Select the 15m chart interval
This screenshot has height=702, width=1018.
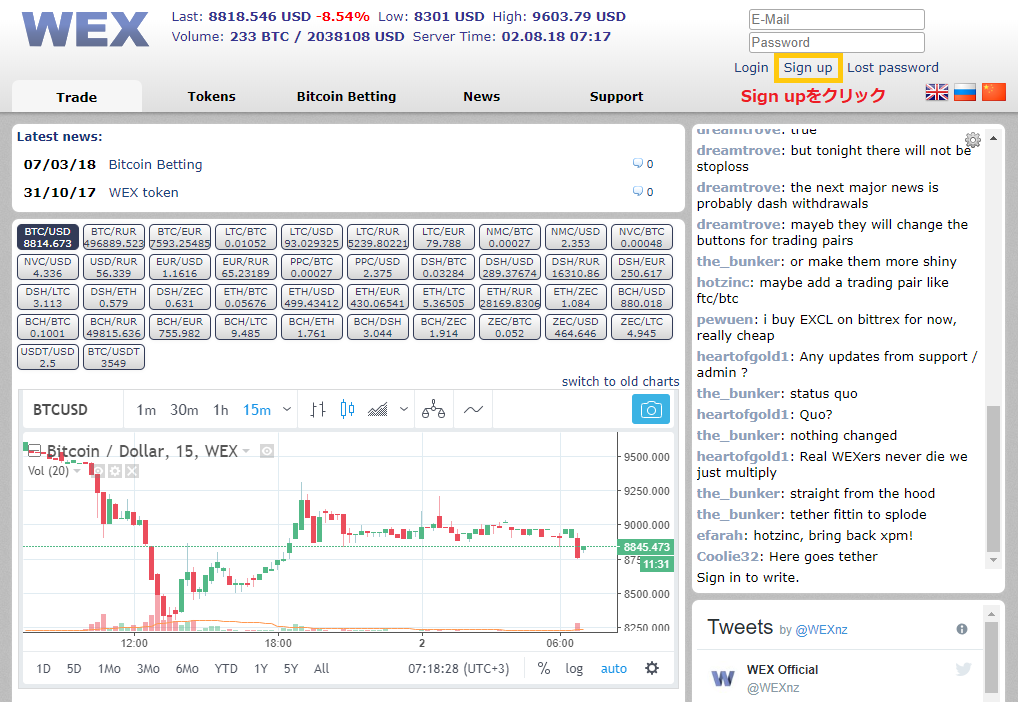pos(256,410)
